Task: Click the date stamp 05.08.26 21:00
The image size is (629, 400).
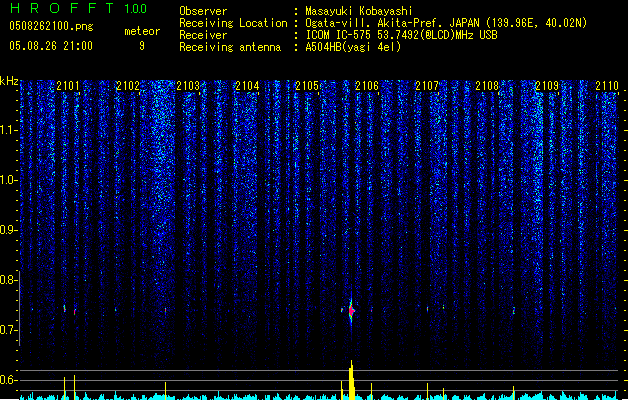Action: tap(51, 46)
